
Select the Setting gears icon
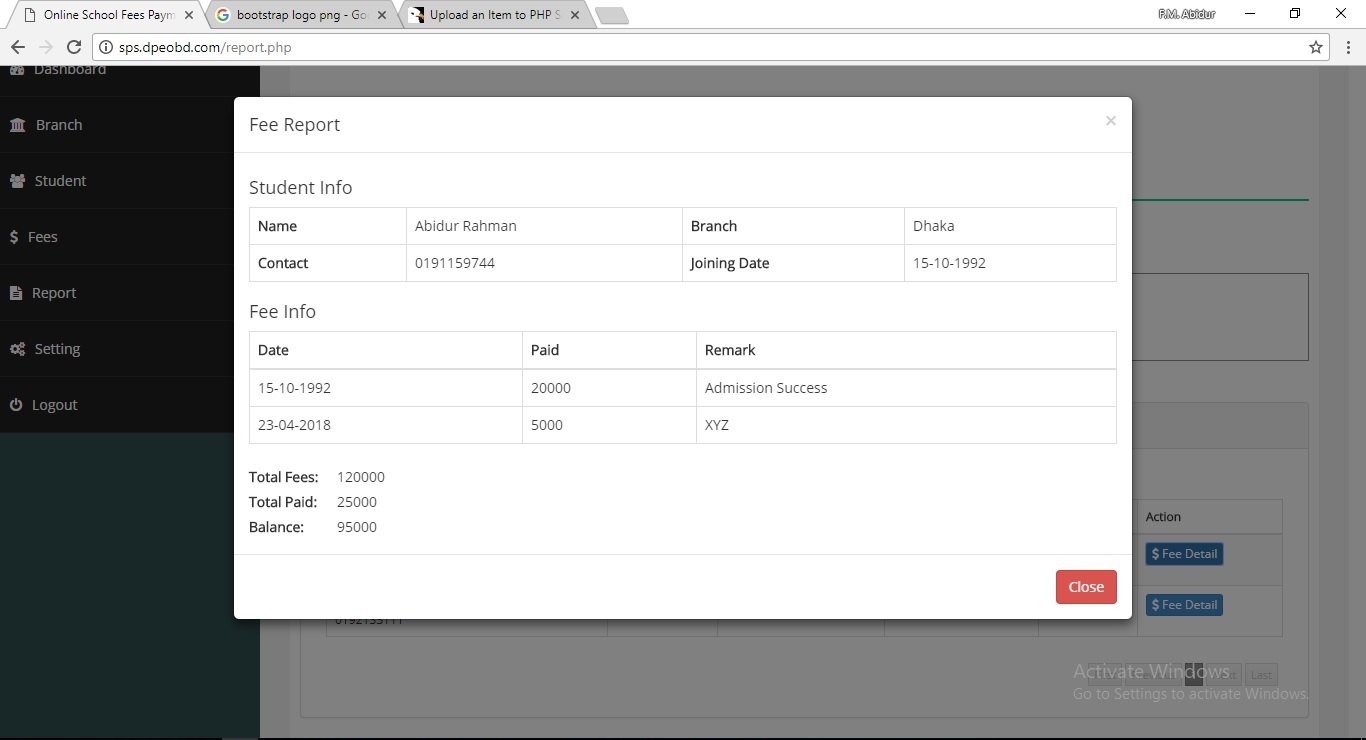click(x=15, y=348)
